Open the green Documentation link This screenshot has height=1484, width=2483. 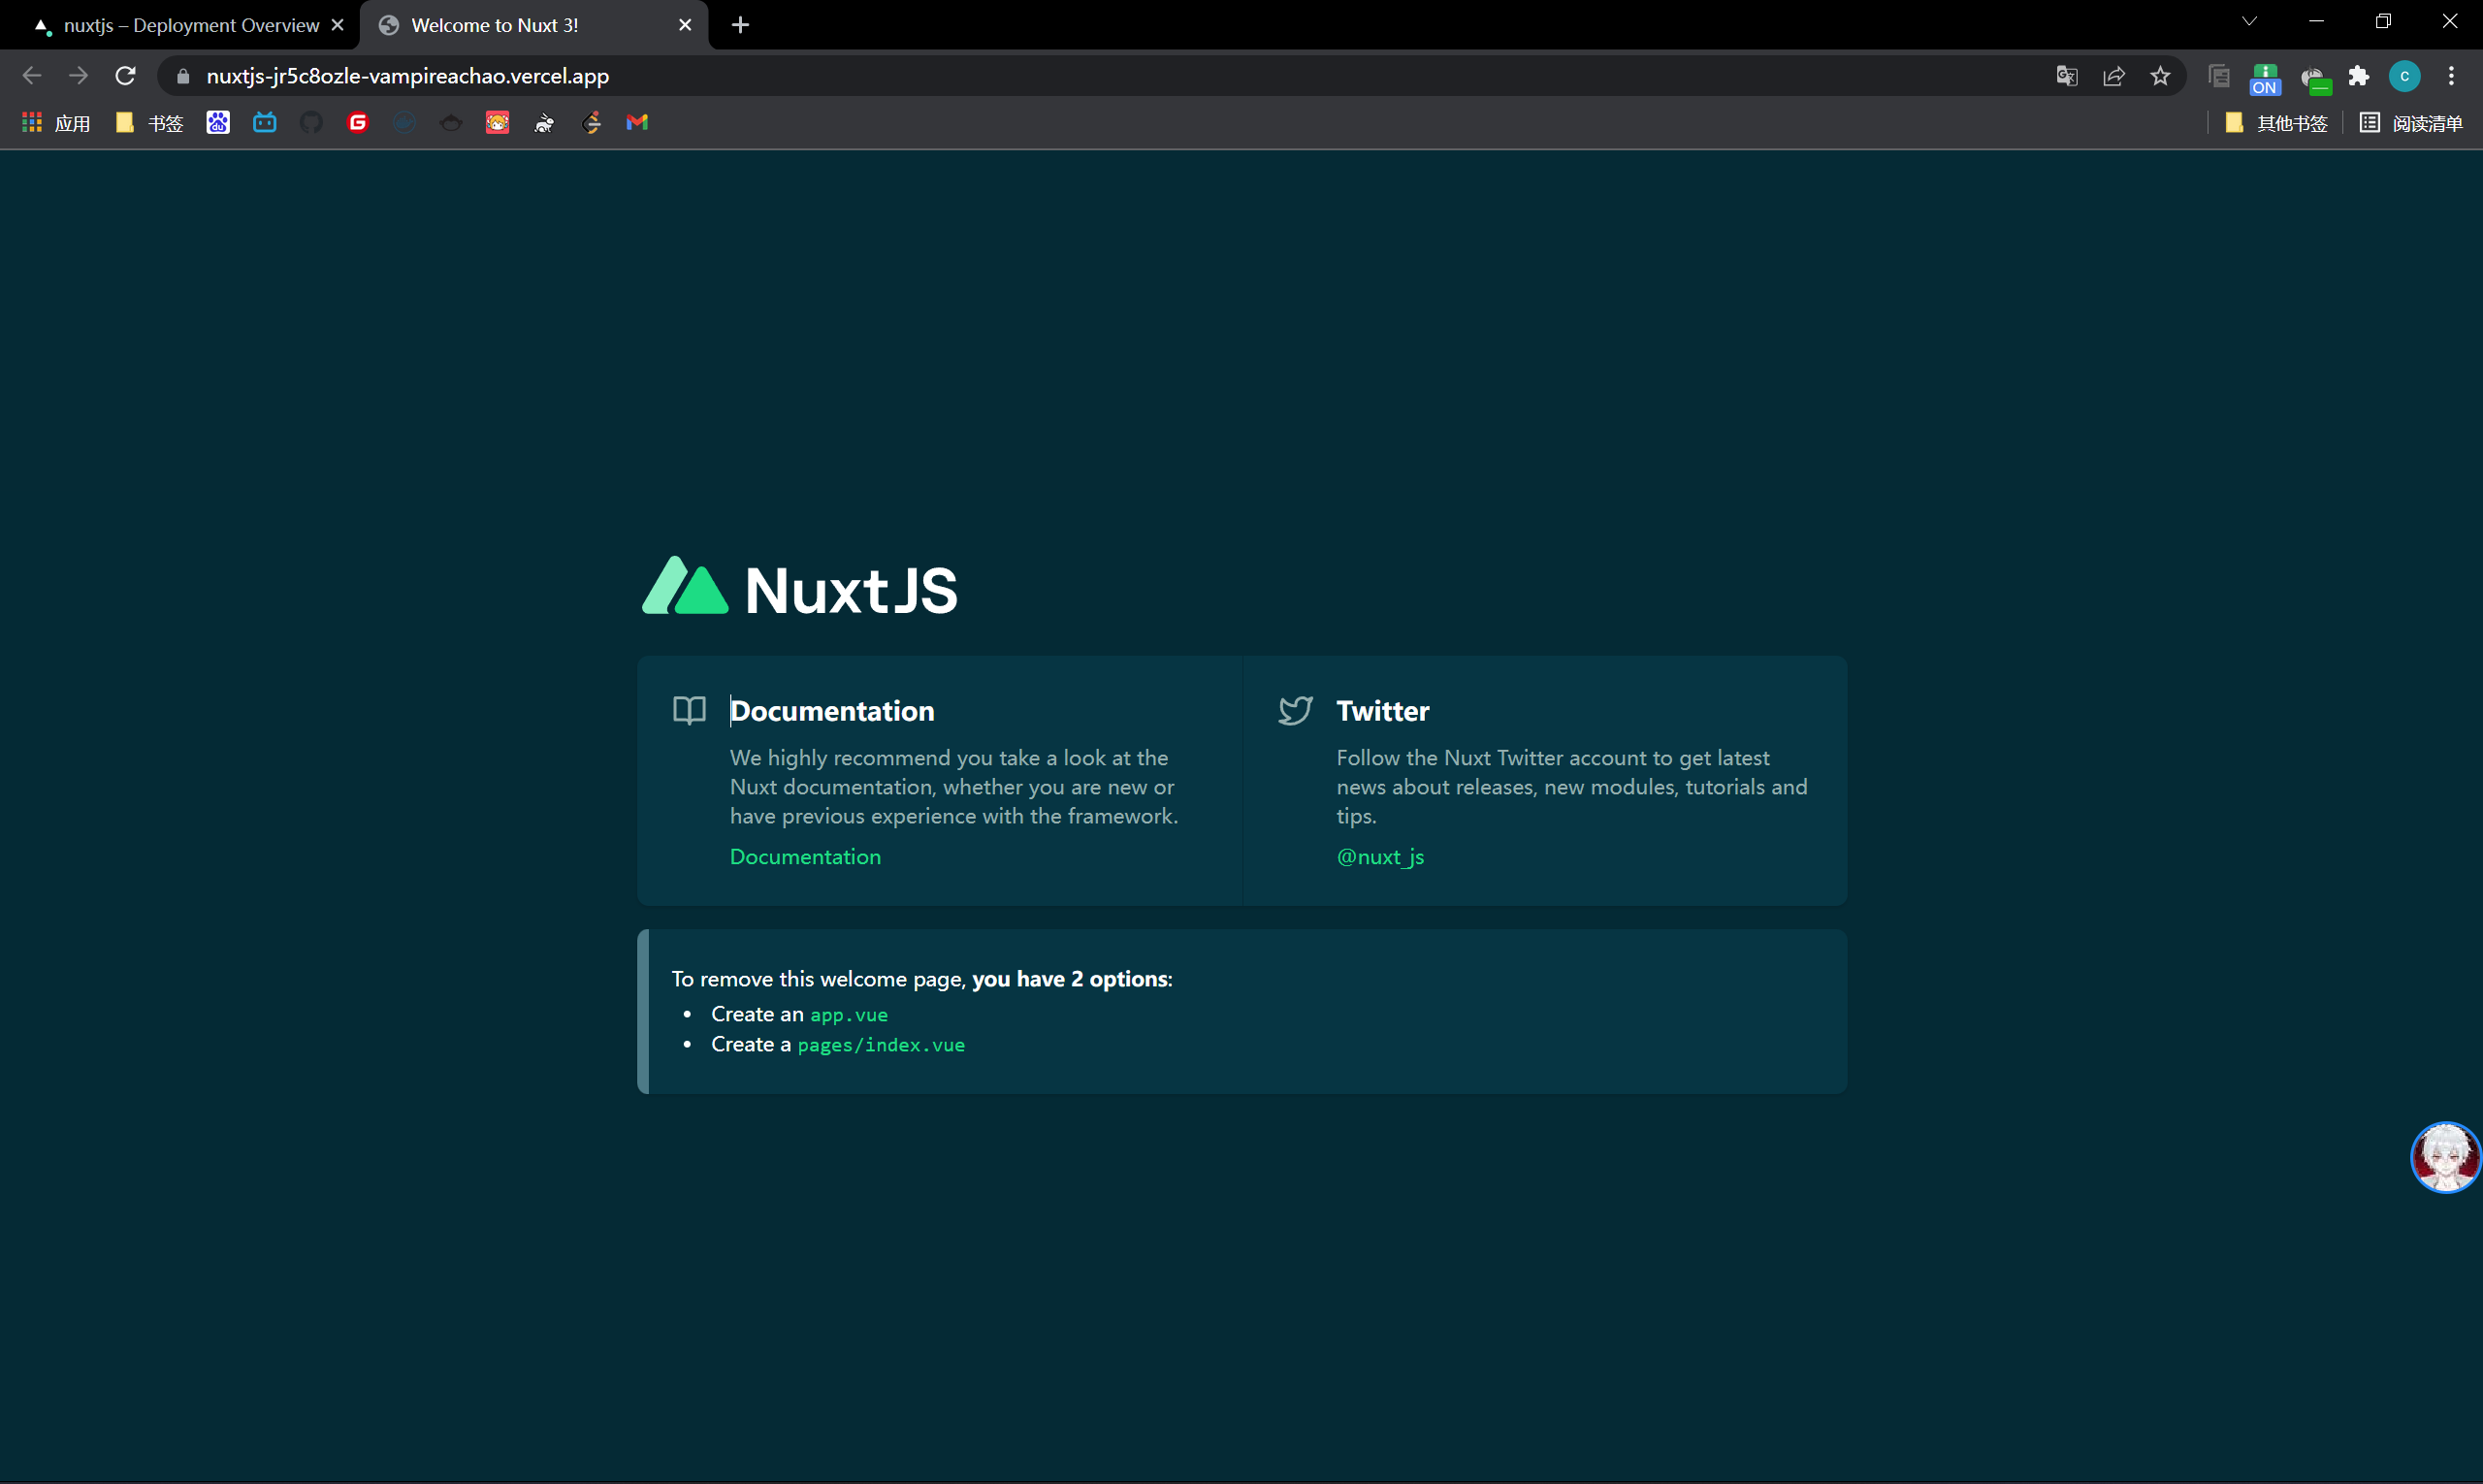tap(805, 857)
